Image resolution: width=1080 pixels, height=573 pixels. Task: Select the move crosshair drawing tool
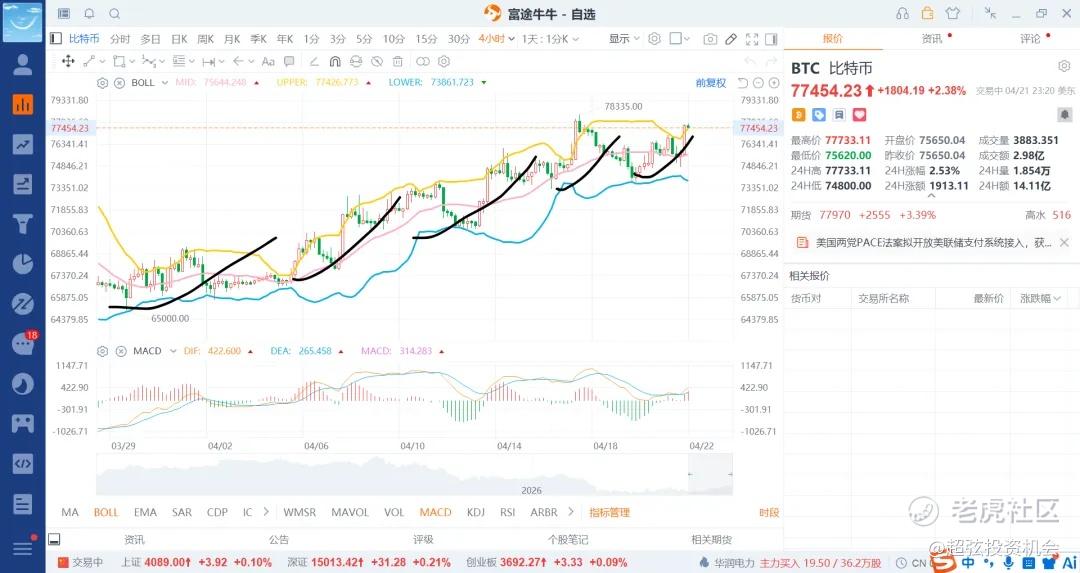[68, 61]
